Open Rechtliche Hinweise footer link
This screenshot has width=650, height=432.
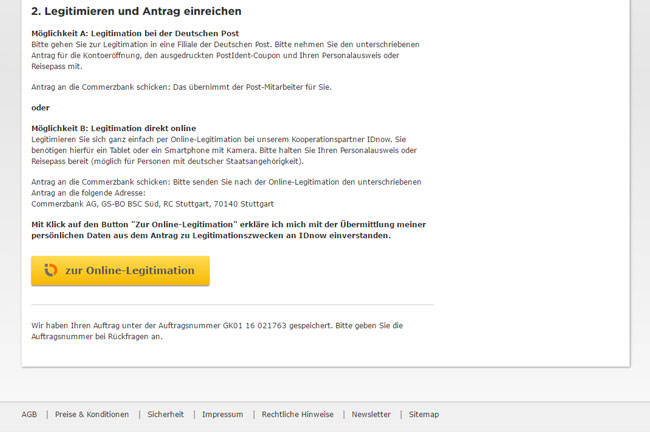(x=298, y=414)
